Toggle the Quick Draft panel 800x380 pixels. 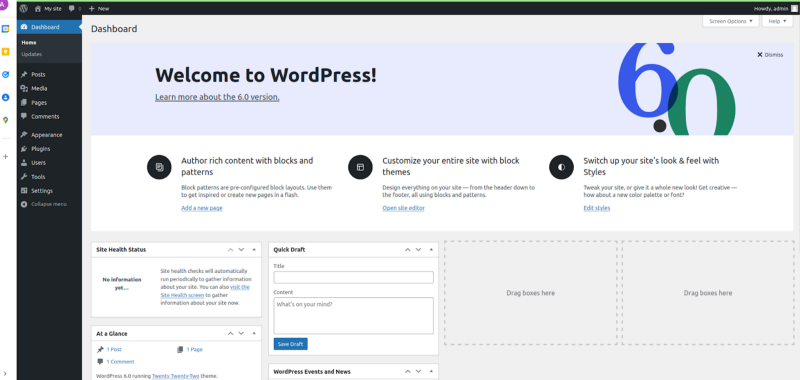point(431,249)
